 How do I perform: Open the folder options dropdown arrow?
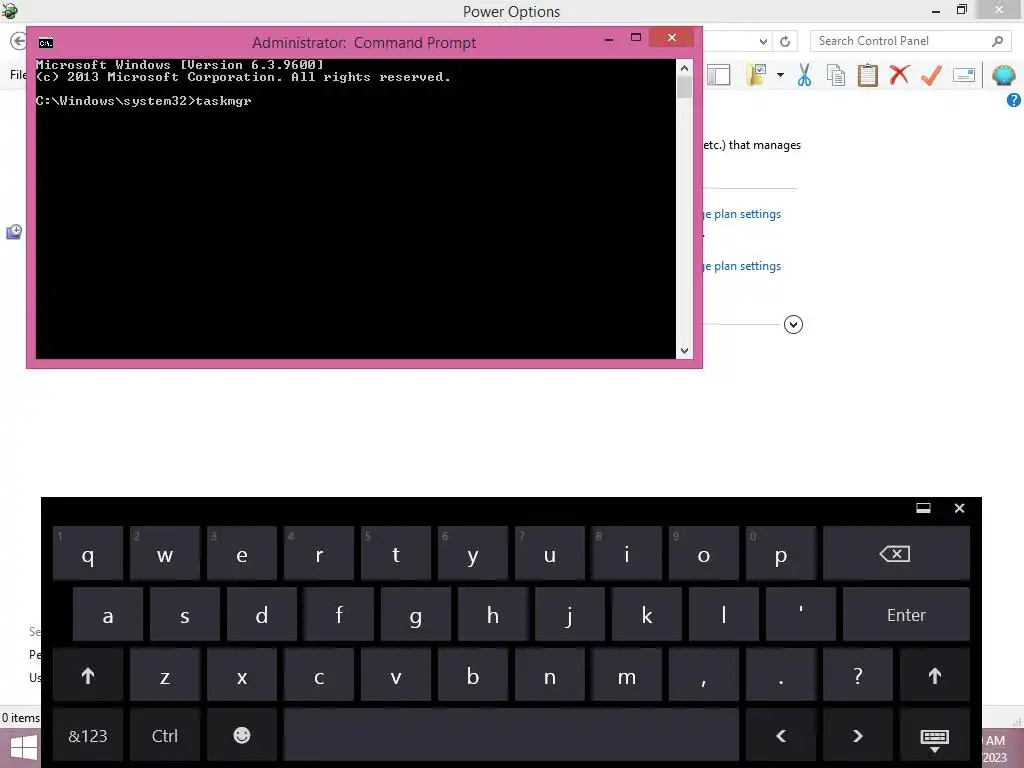(x=780, y=75)
